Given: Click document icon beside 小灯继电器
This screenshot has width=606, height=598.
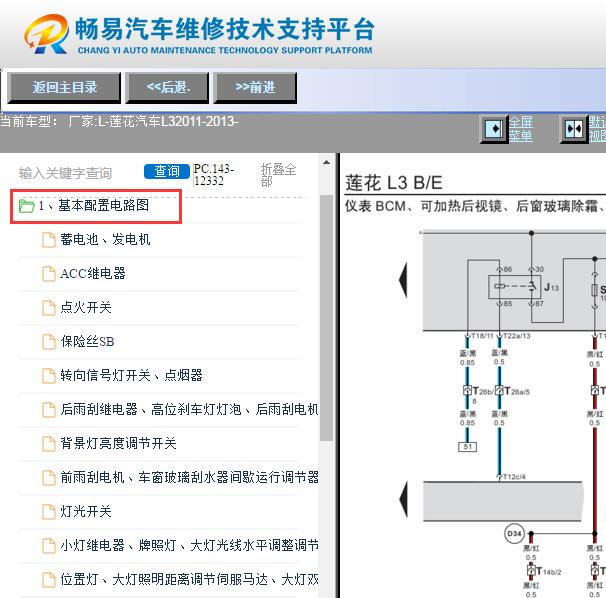Looking at the screenshot, I should tap(49, 545).
